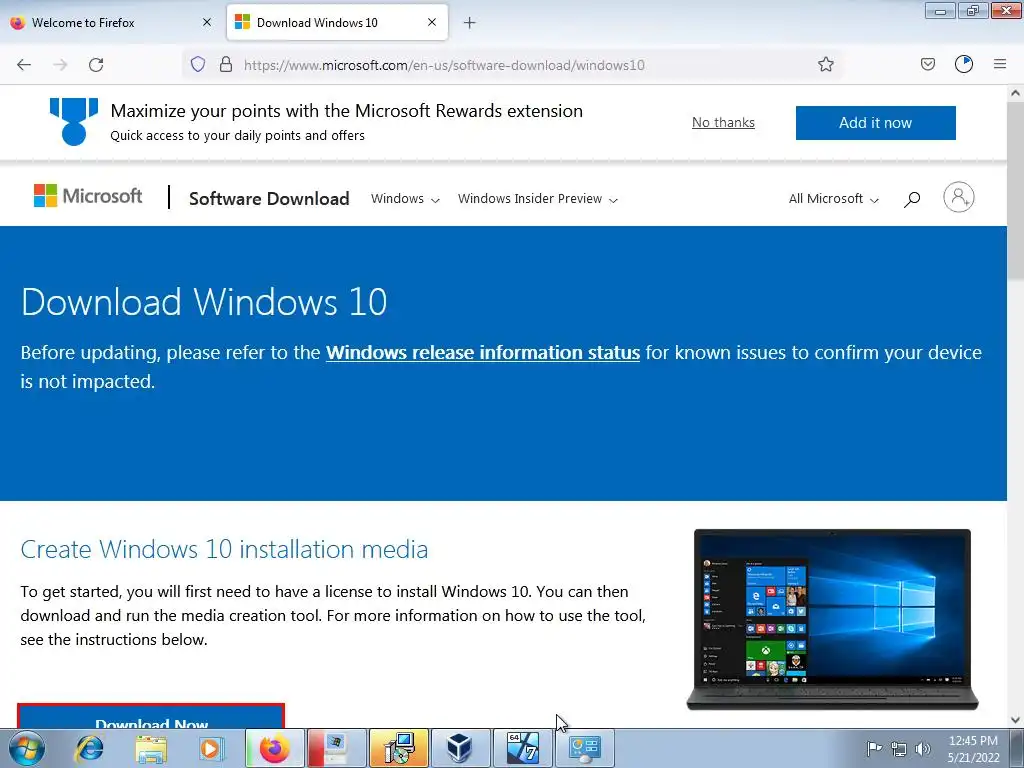
Task: Click the Create Windows 10 installation media heading
Action: (x=224, y=549)
